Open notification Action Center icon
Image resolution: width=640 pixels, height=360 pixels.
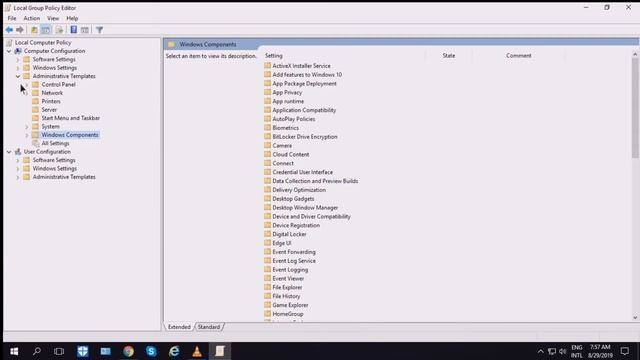625,351
